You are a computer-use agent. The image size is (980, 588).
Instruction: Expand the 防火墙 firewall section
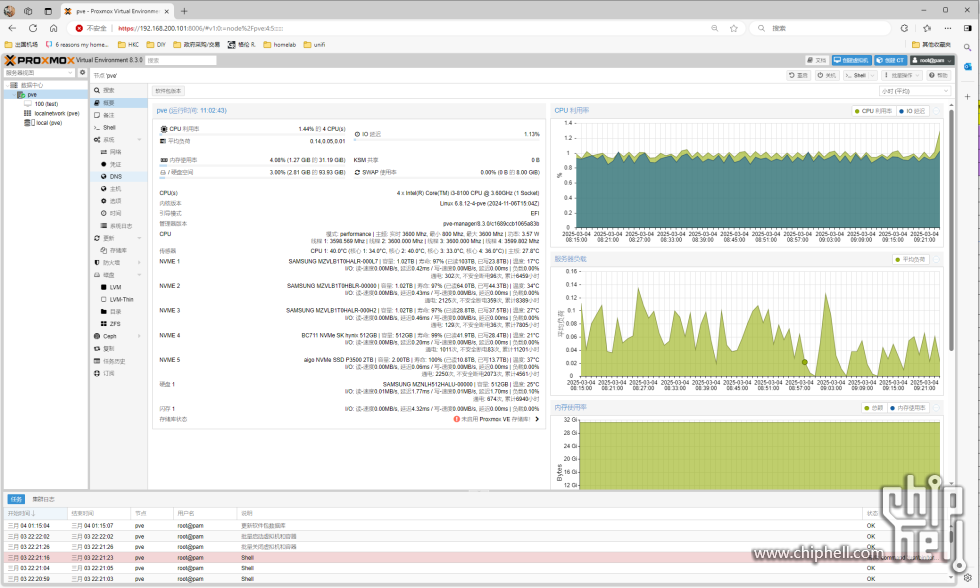(139, 262)
